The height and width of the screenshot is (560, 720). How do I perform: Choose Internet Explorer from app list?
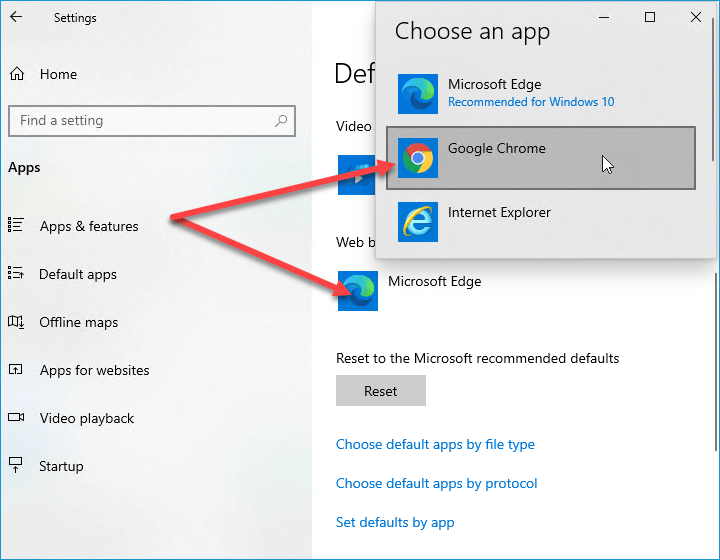540,222
